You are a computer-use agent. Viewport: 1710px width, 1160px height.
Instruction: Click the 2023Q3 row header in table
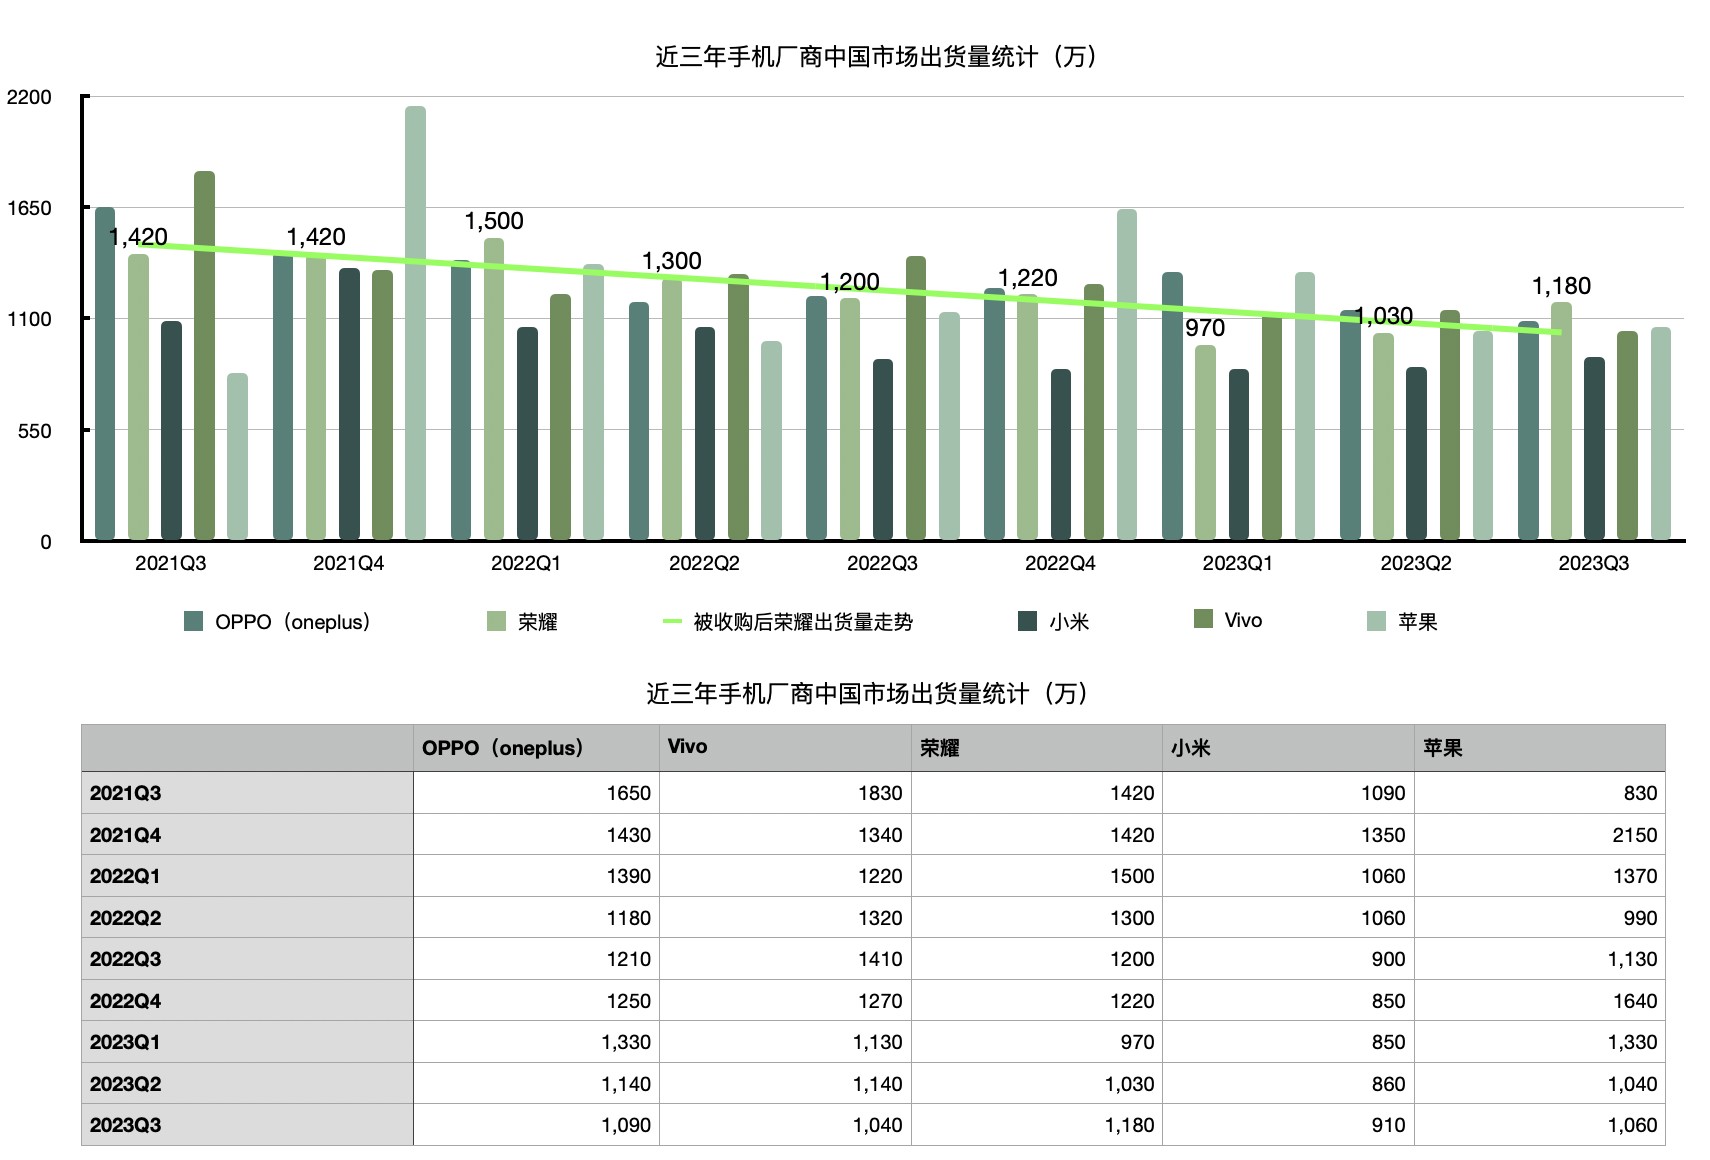tap(247, 1125)
